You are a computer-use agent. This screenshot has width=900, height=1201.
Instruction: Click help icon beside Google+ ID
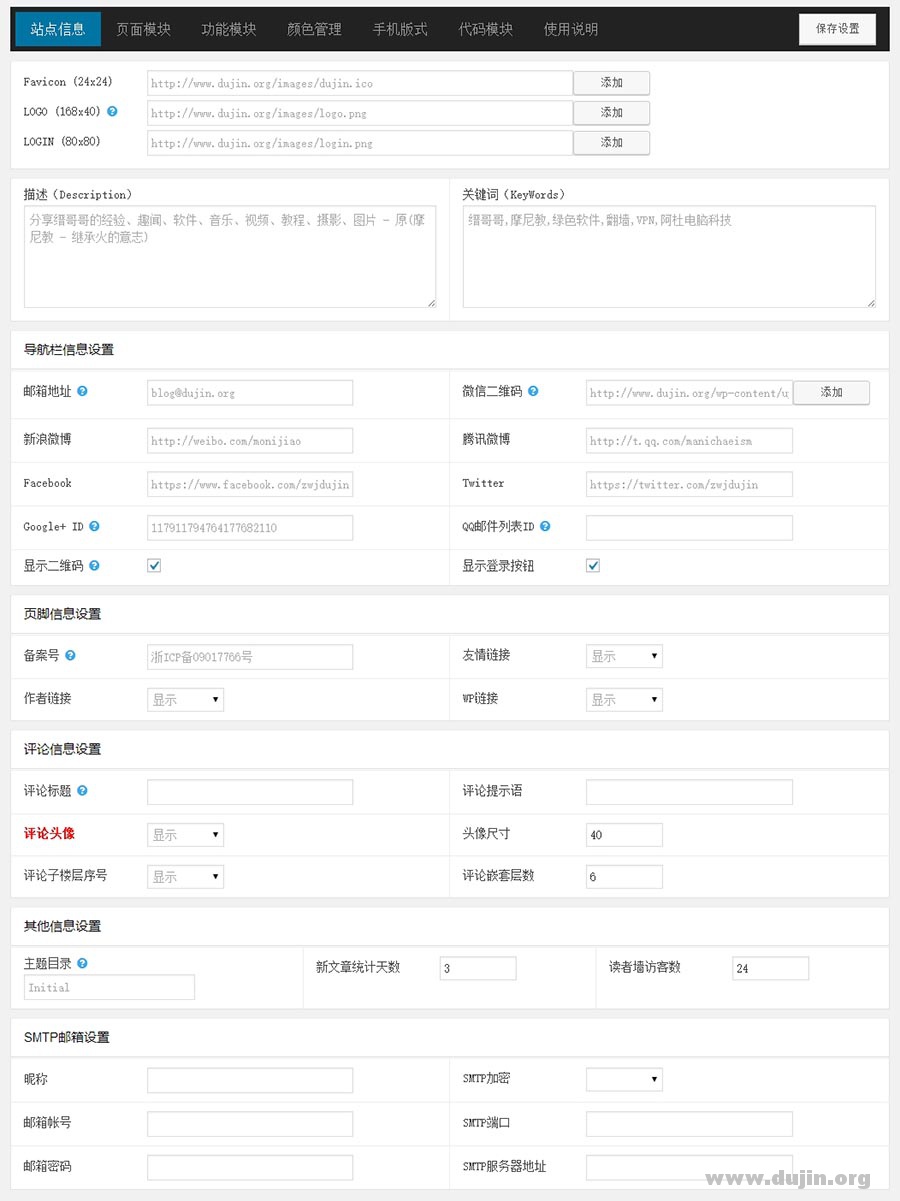click(x=94, y=526)
